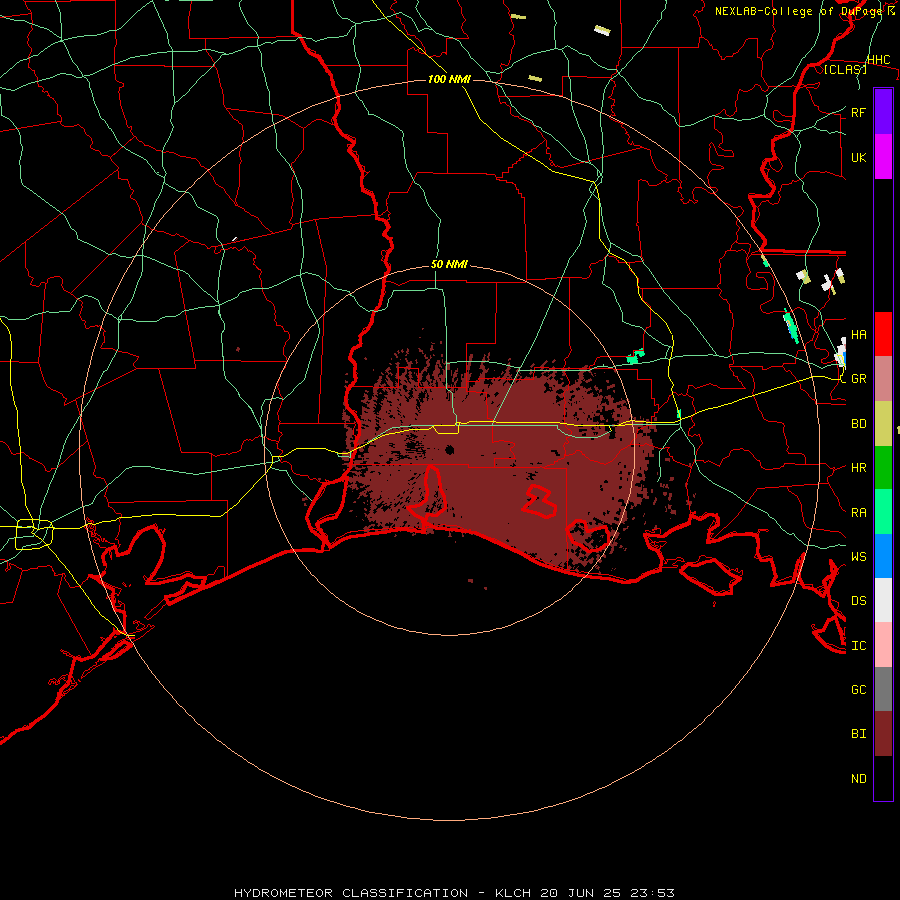Click the GR pink-brown legend swatch
Screen dimensions: 900x900
click(883, 379)
